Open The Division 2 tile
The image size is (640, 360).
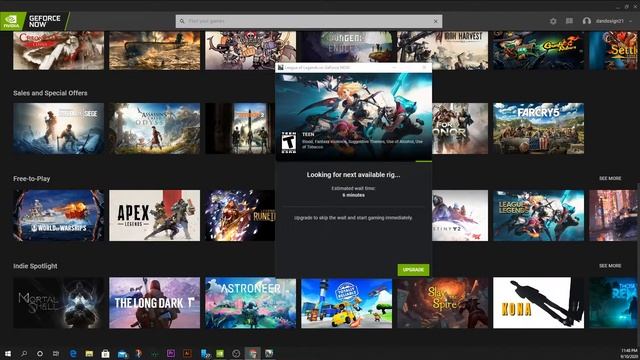click(x=240, y=128)
